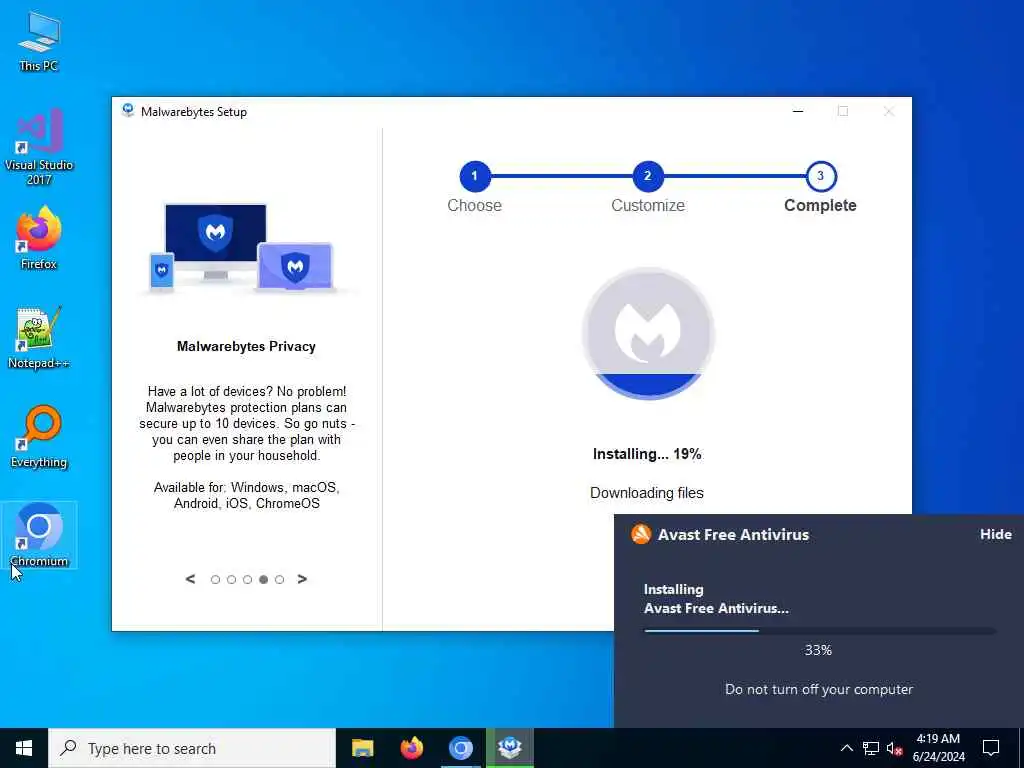Click the Do not turn off your computer text
This screenshot has width=1024, height=768.
click(x=819, y=689)
